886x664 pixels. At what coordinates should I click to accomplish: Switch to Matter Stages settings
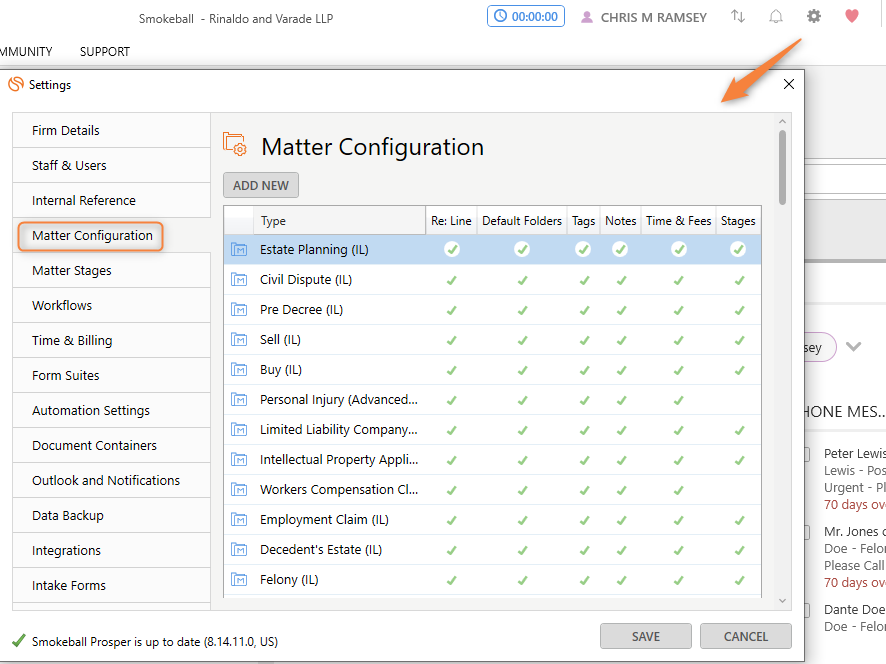[x=112, y=271]
